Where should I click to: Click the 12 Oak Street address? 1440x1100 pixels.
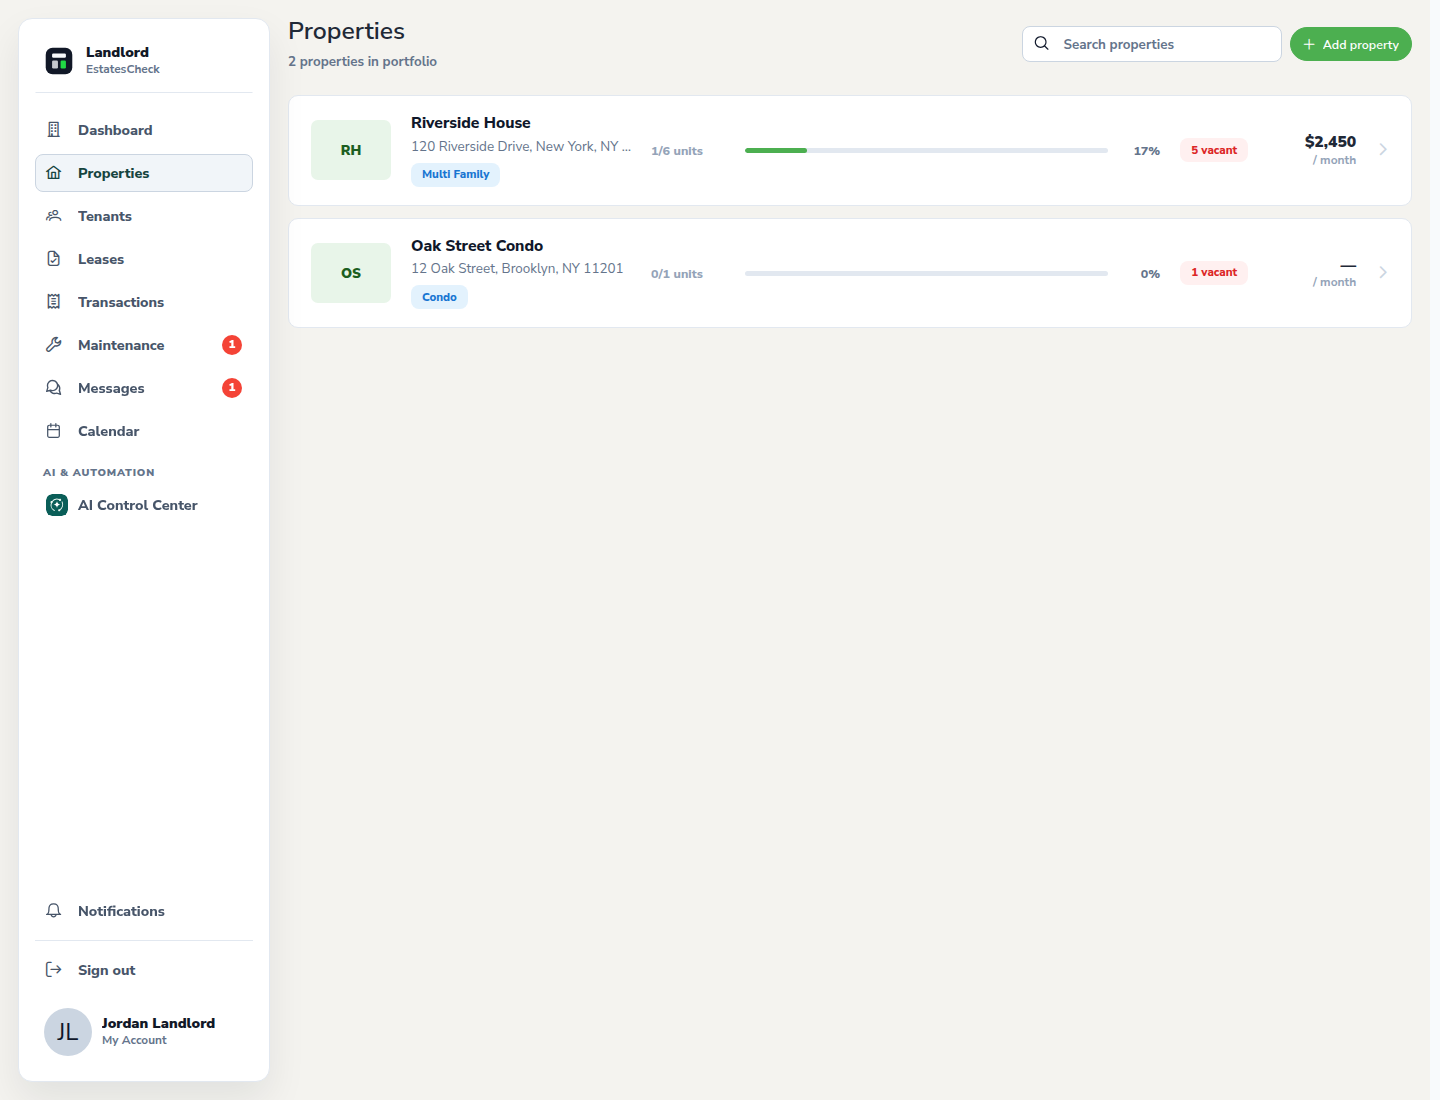[x=517, y=268]
